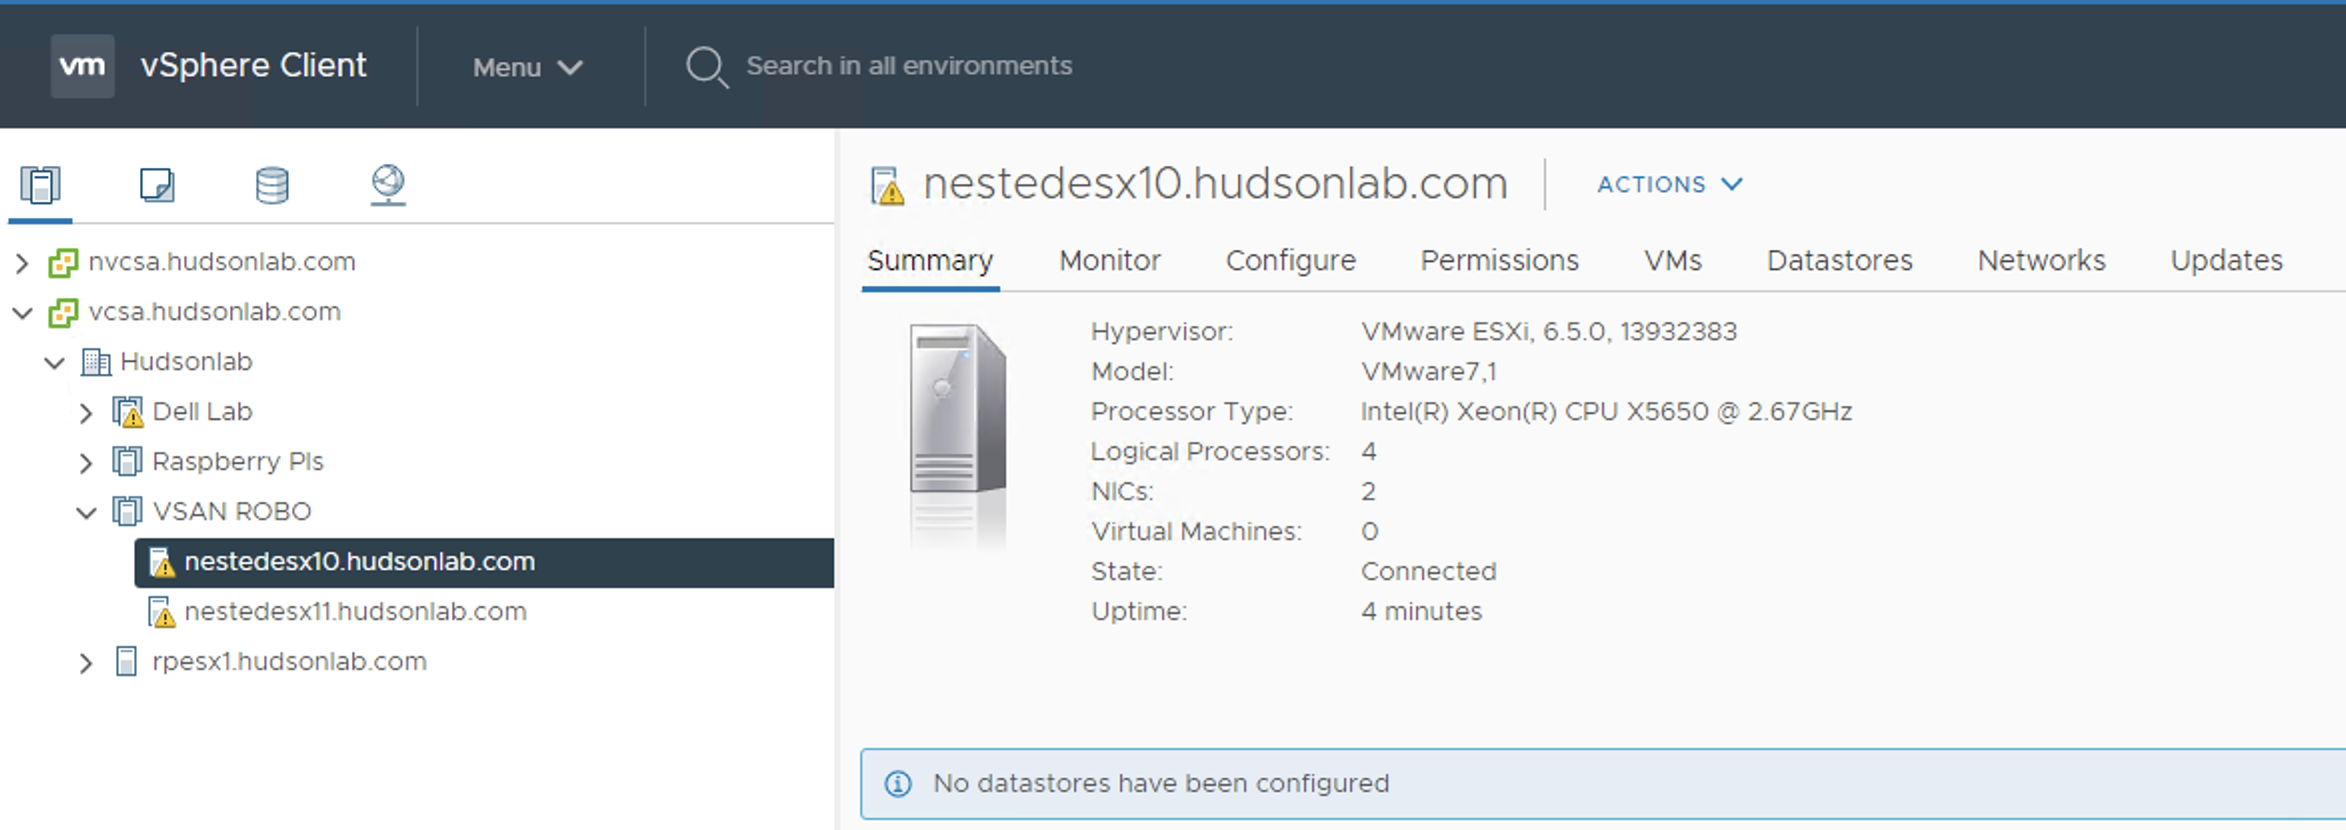2346x830 pixels.
Task: Collapse the VSAN ROBO cluster
Action: pos(87,513)
